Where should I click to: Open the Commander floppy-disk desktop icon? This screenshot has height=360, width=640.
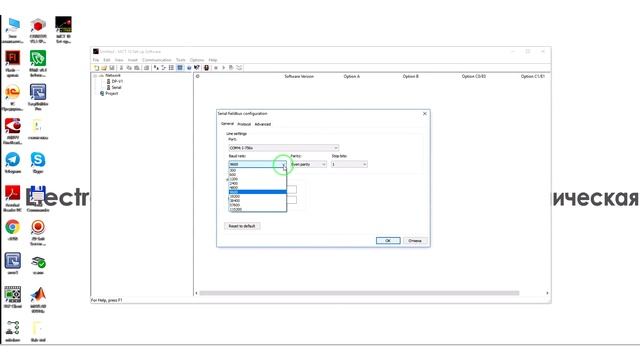click(x=38, y=198)
